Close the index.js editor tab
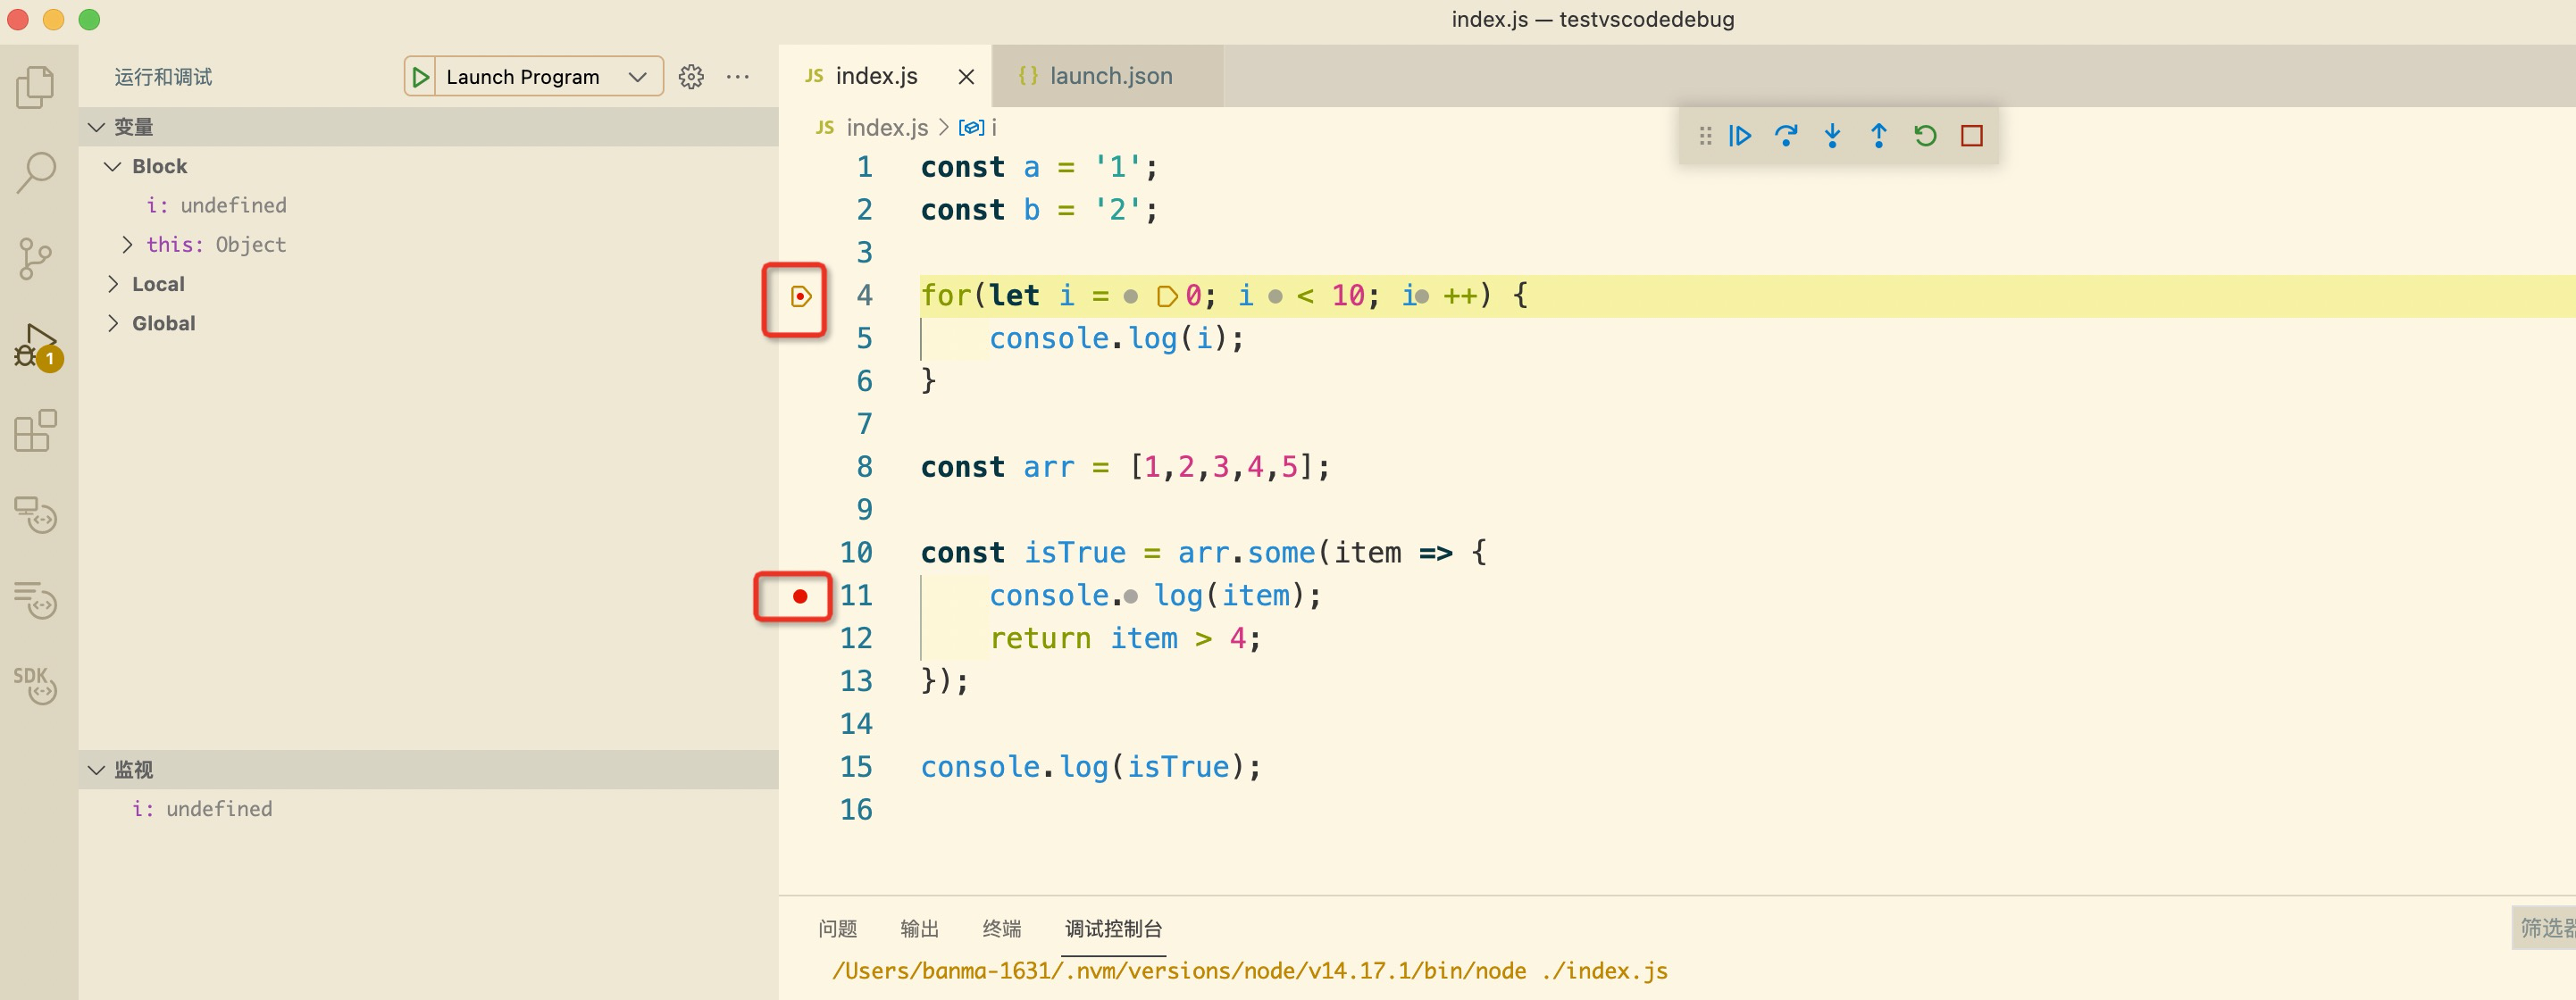Screen dimensions: 2576x1000 coord(966,77)
